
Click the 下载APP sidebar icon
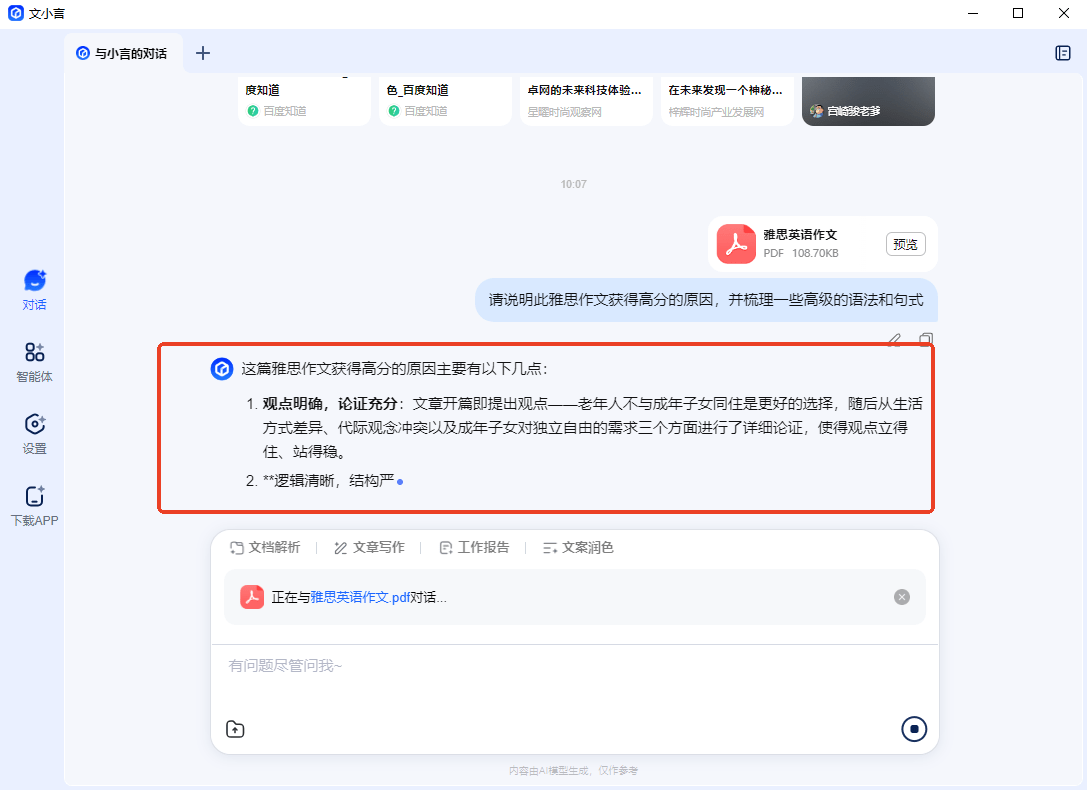[35, 506]
